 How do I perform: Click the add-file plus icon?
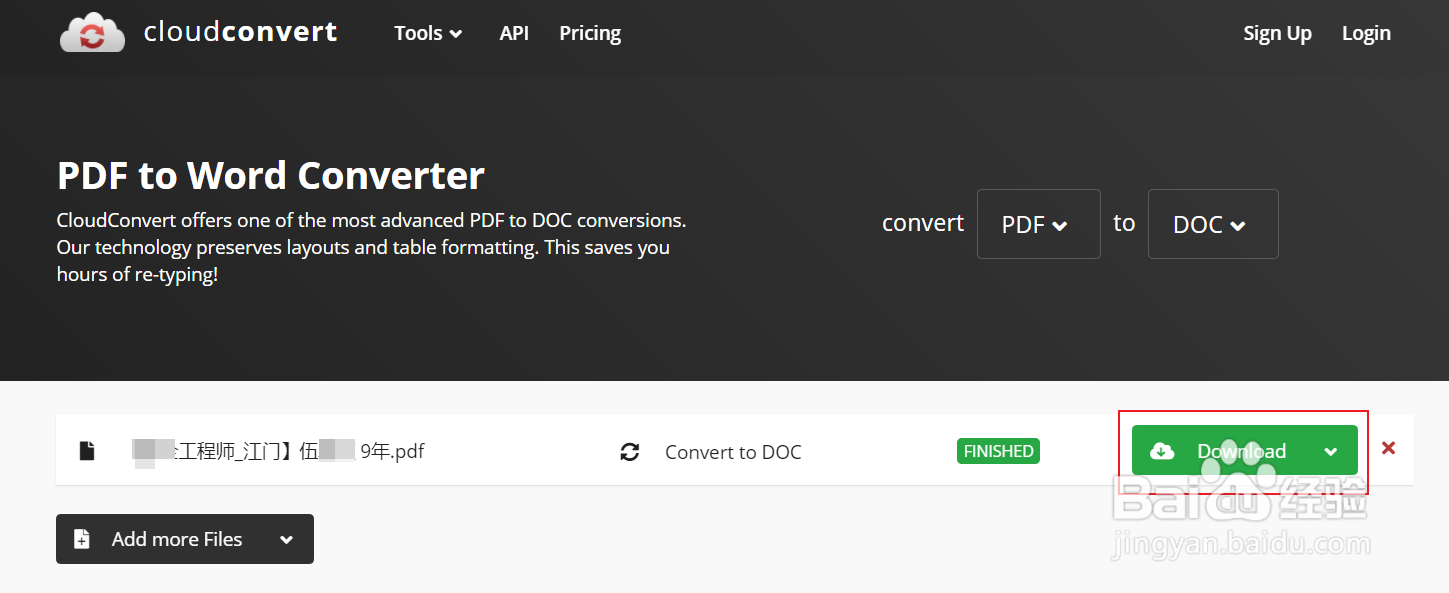pos(82,539)
